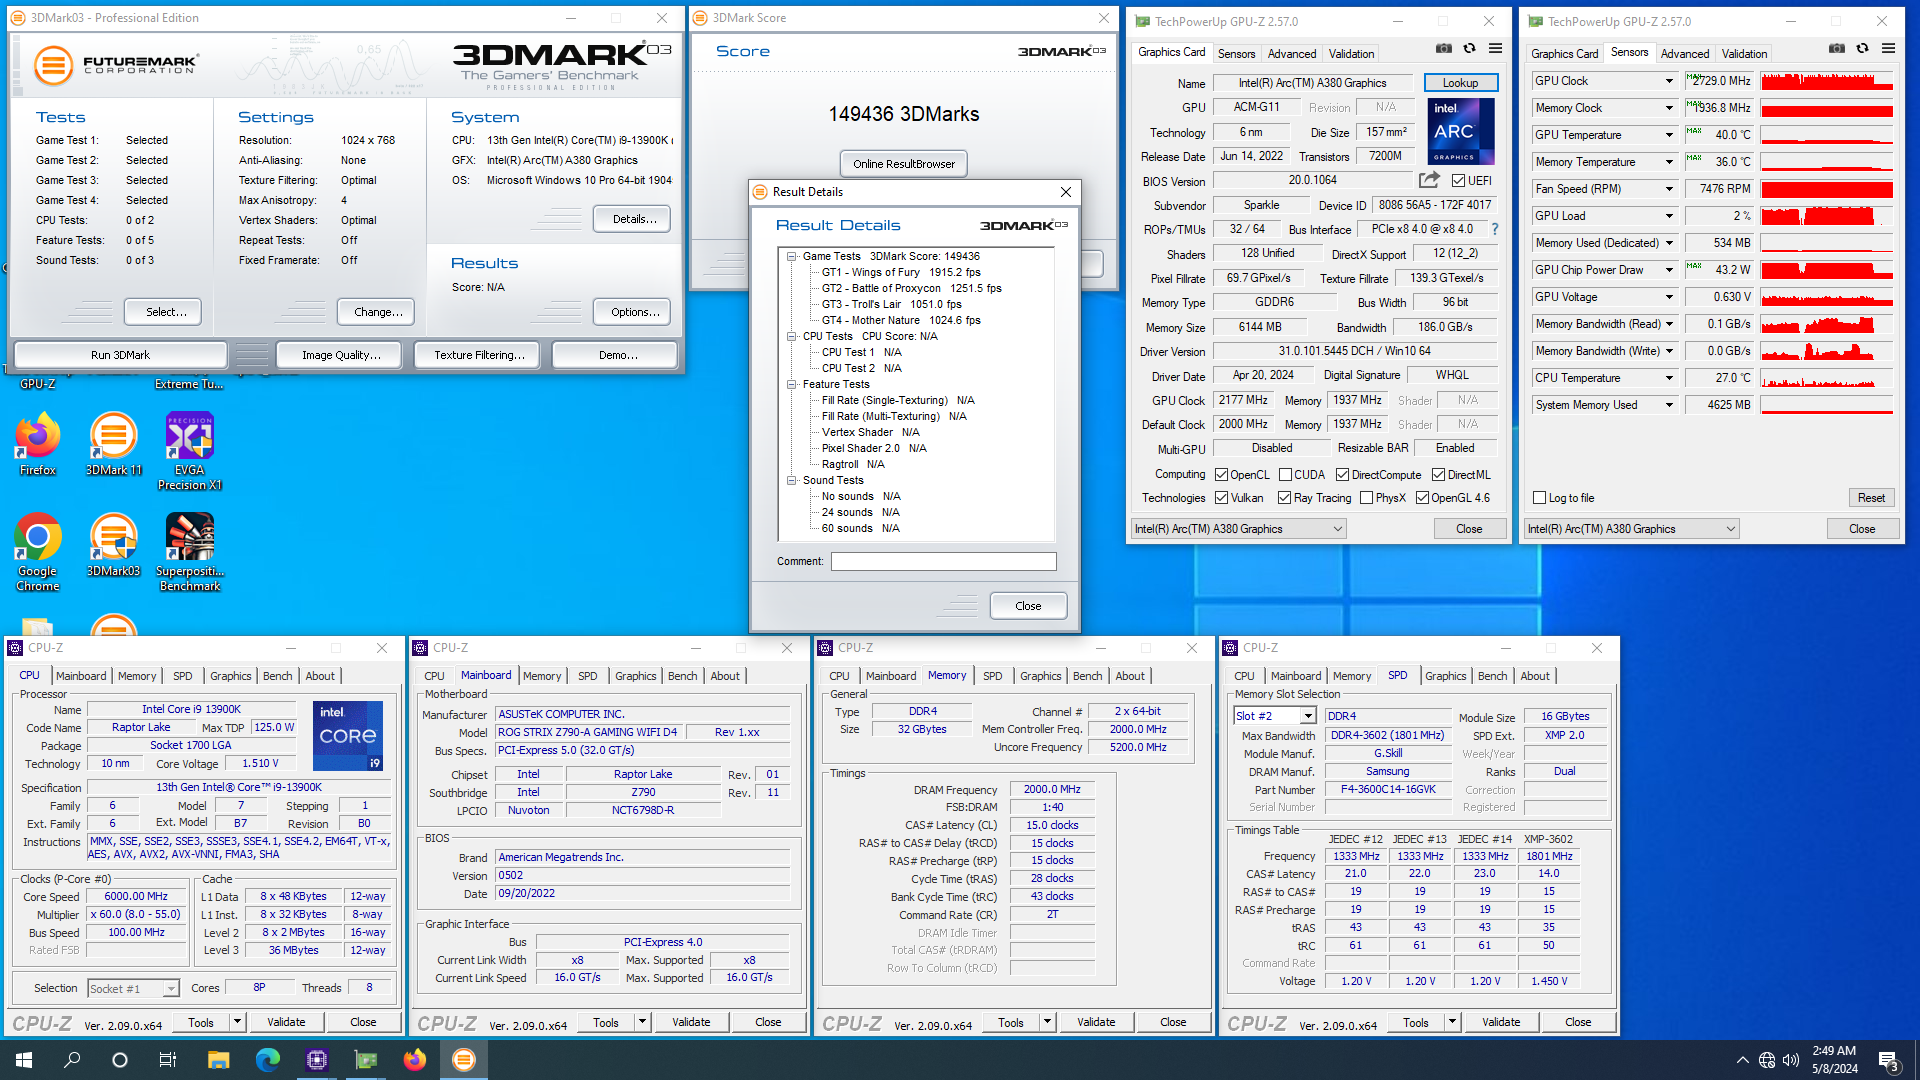Toggle the DirectML checkbox
Screen dimensions: 1920x1080
tap(1438, 474)
